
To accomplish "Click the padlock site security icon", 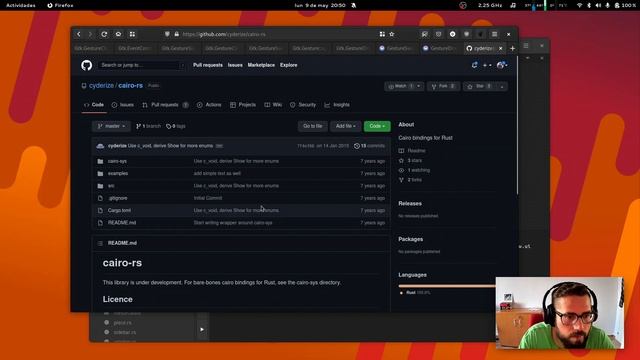I will coord(177,34).
